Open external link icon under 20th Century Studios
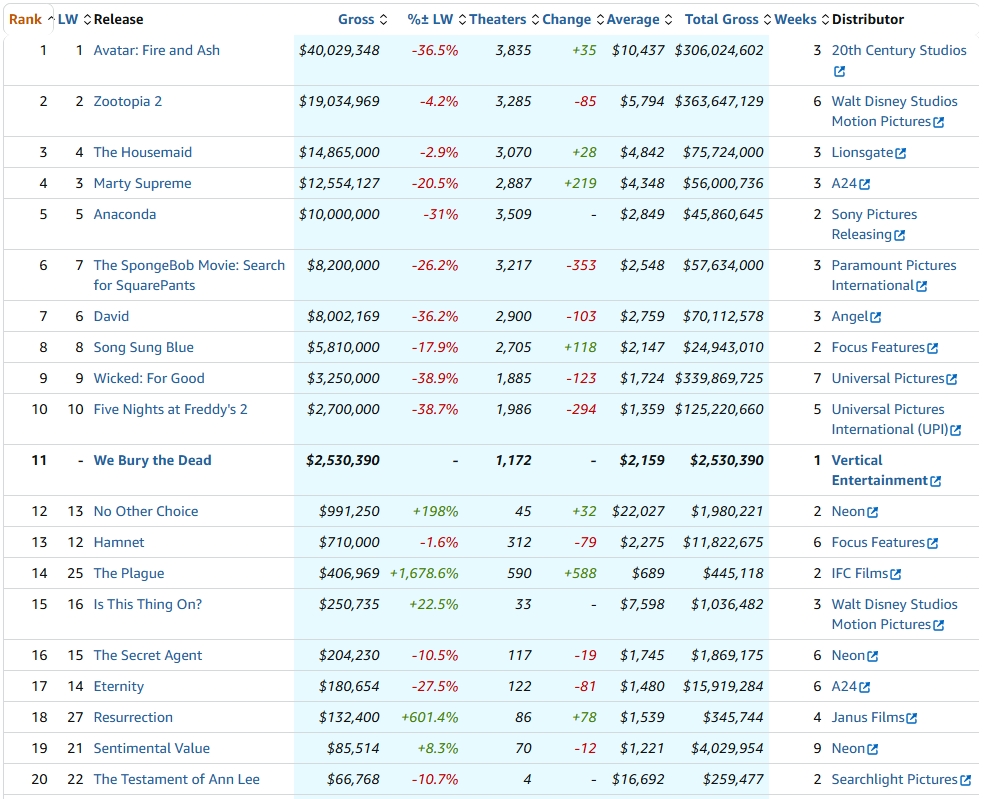Screen dimensions: 985x799 (x=839, y=71)
